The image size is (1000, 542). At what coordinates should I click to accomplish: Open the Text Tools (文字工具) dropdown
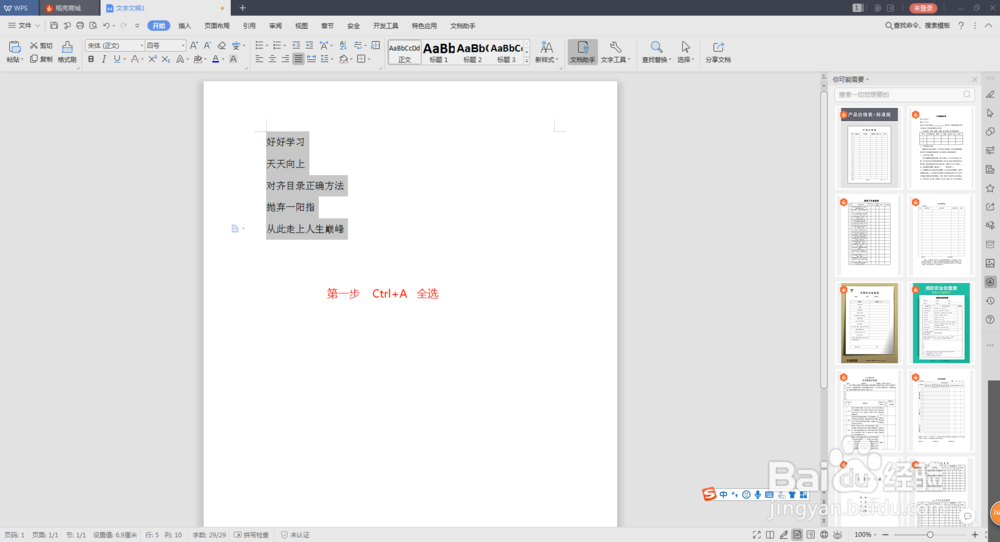[615, 51]
